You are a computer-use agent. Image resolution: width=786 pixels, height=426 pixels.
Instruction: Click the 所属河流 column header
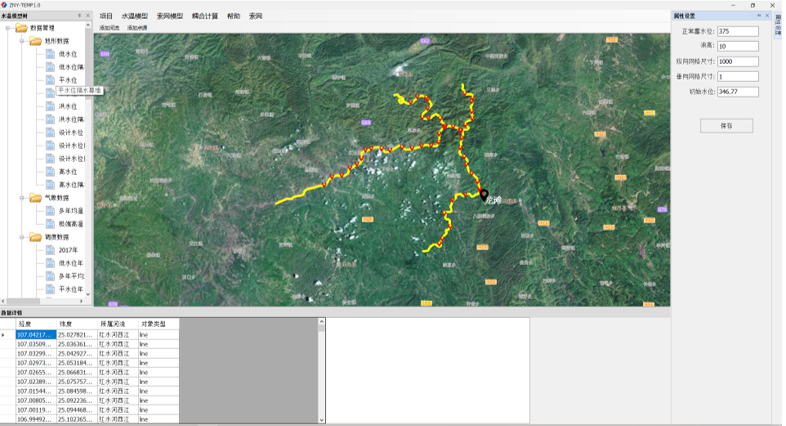point(118,324)
